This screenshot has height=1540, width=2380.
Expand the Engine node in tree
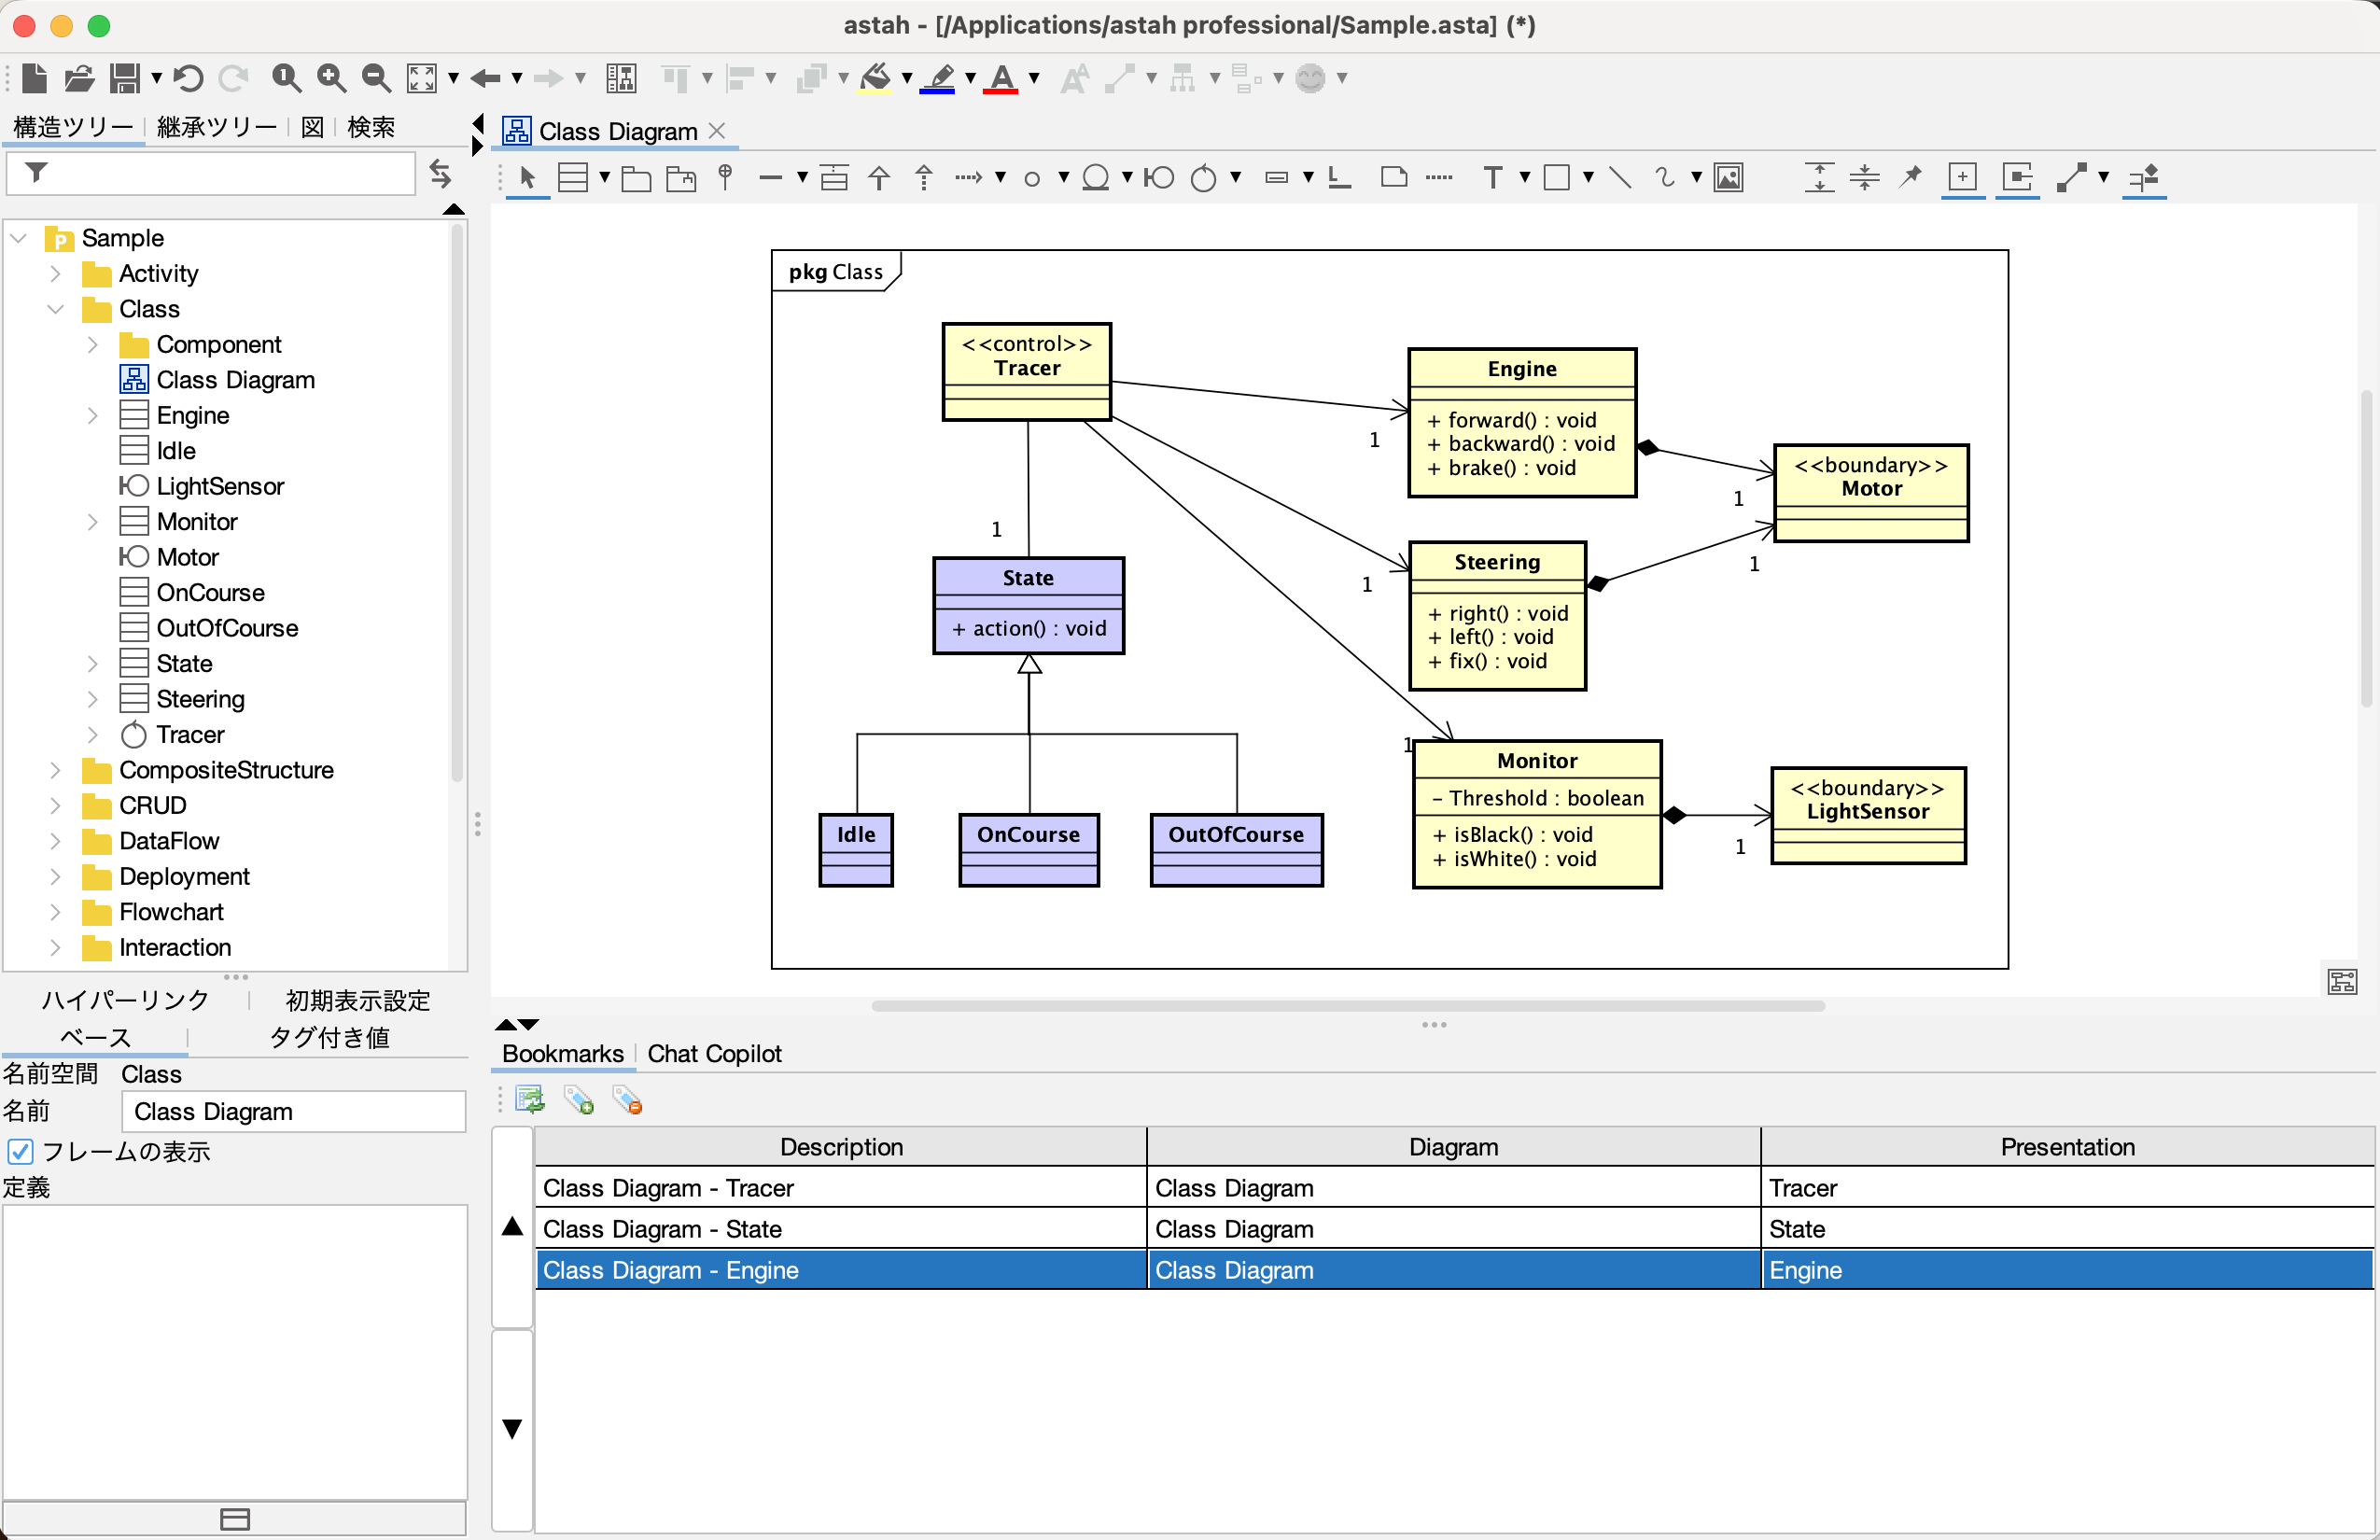[x=92, y=416]
